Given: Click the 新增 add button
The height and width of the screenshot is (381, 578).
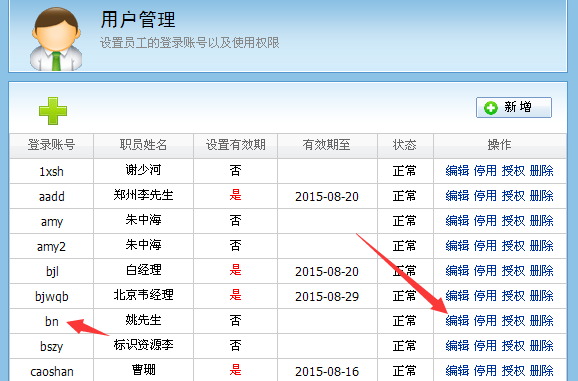Looking at the screenshot, I should (514, 108).
